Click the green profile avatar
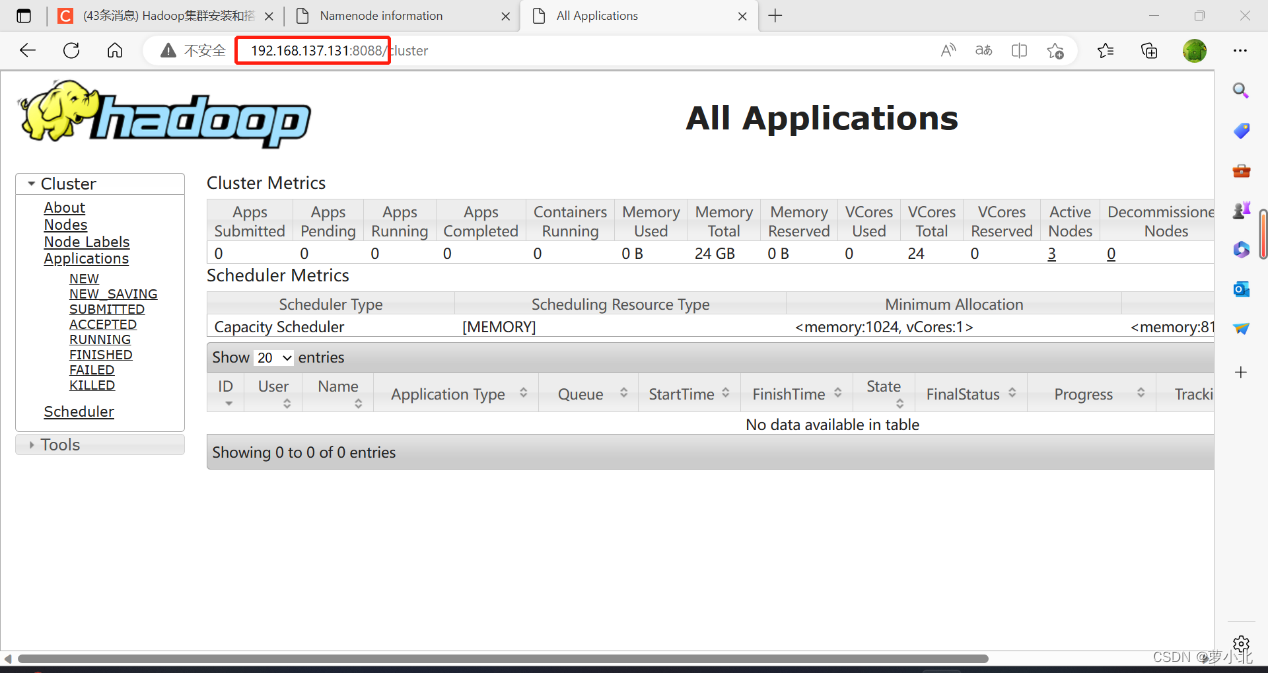Image resolution: width=1268 pixels, height=673 pixels. pyautogui.click(x=1195, y=50)
